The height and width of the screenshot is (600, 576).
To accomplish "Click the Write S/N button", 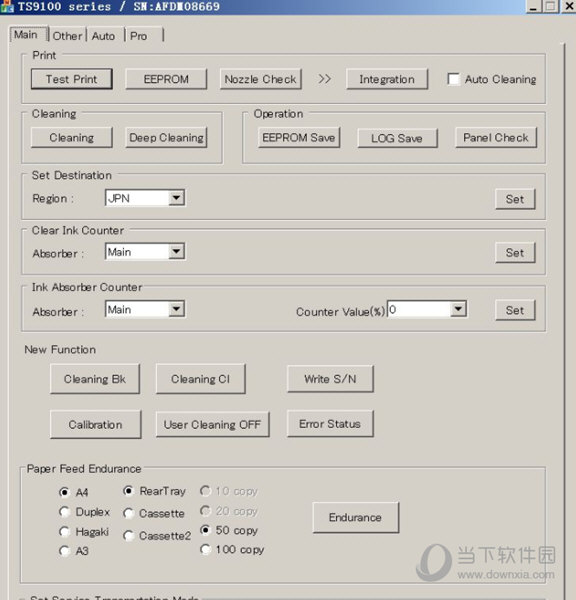I will [x=330, y=379].
